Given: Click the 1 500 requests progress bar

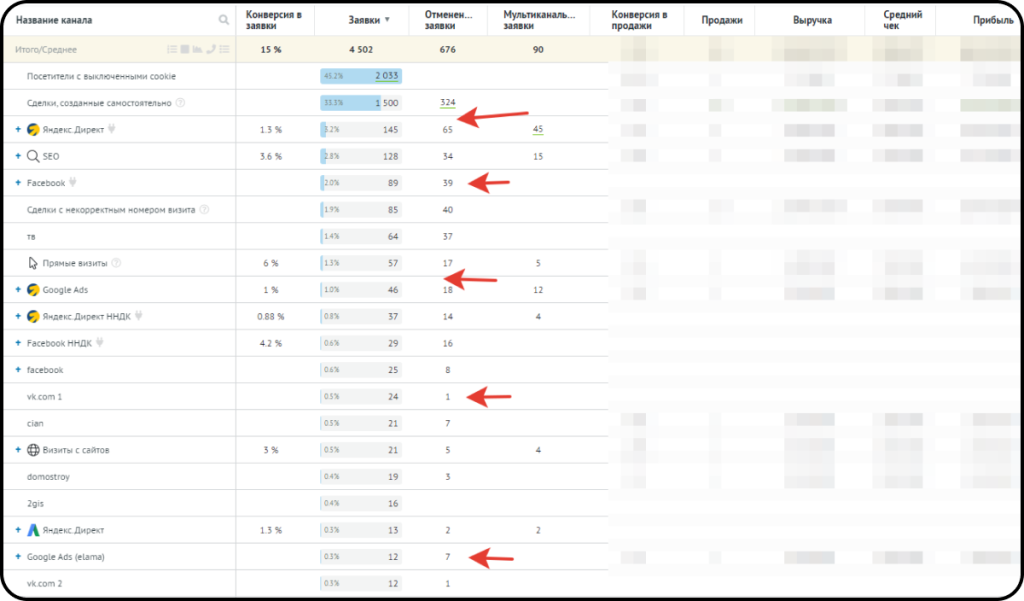Looking at the screenshot, I should click(360, 103).
